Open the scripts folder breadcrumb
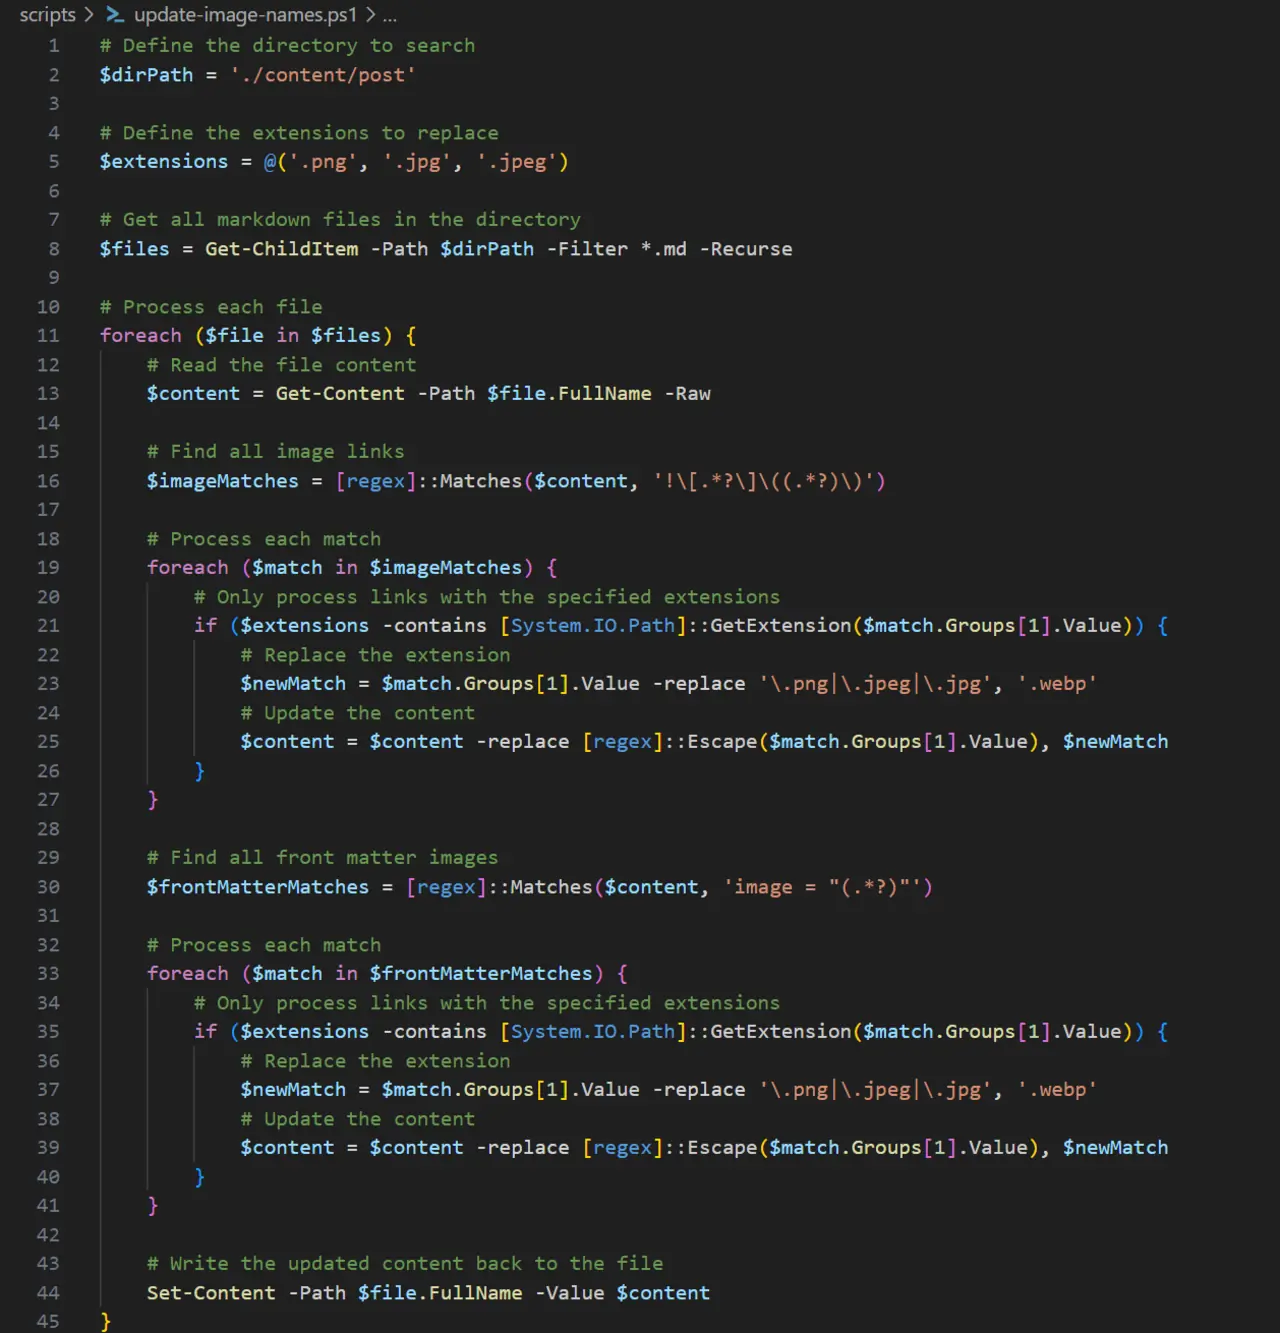This screenshot has width=1280, height=1333. coord(47,15)
